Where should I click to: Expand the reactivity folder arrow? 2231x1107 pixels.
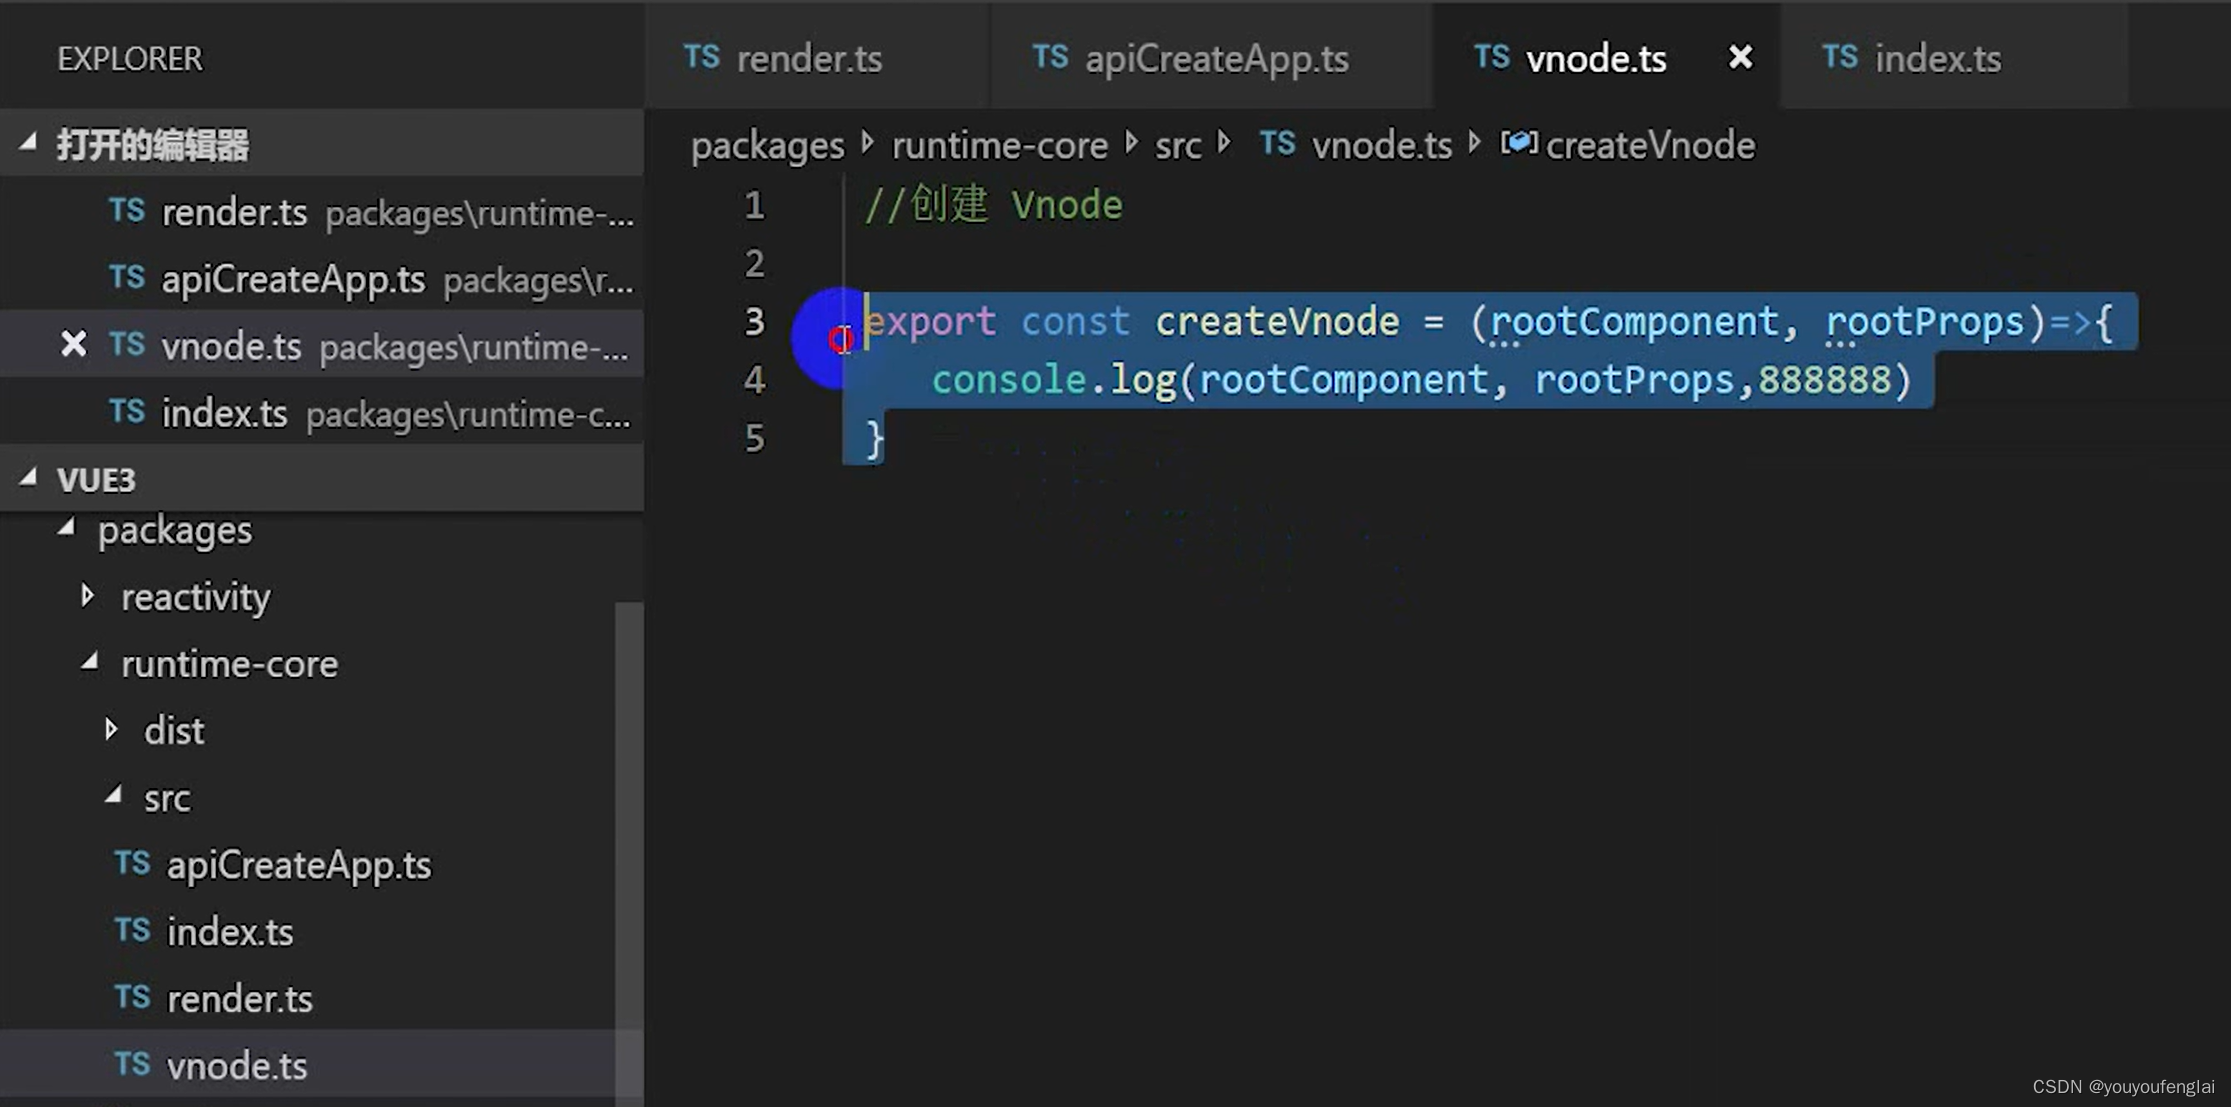coord(88,596)
